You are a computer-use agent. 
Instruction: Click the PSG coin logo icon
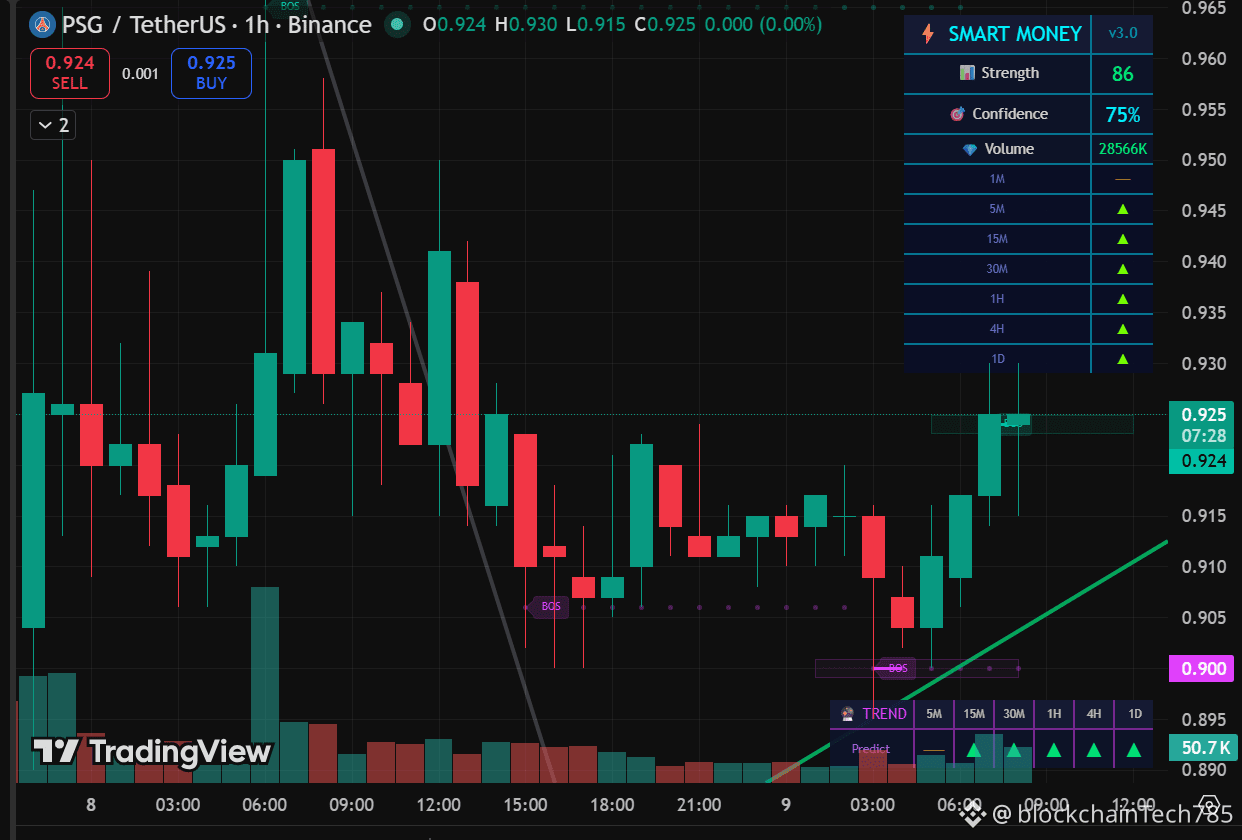[x=42, y=24]
